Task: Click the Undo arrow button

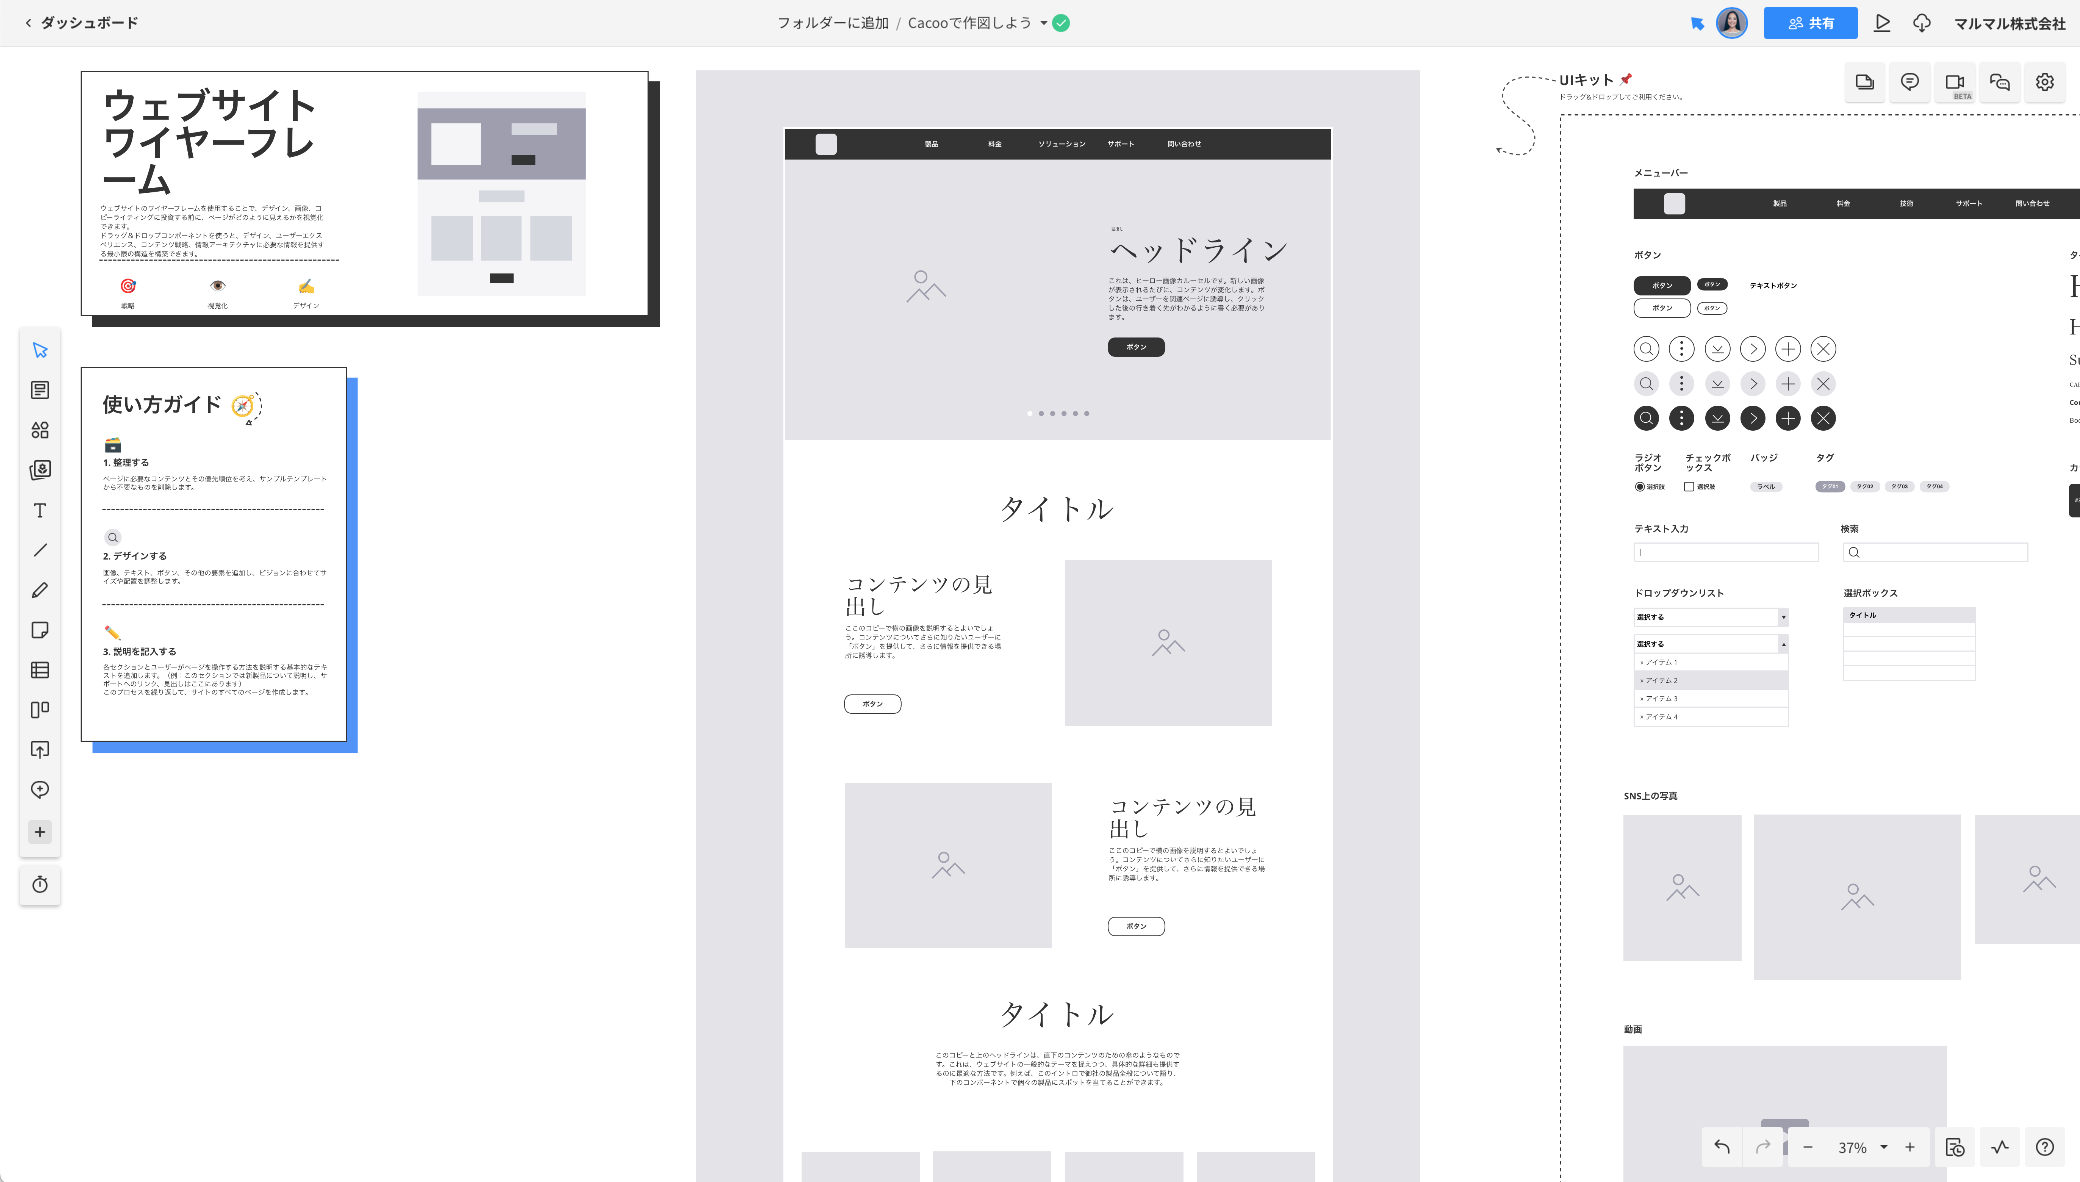Action: pos(1722,1147)
